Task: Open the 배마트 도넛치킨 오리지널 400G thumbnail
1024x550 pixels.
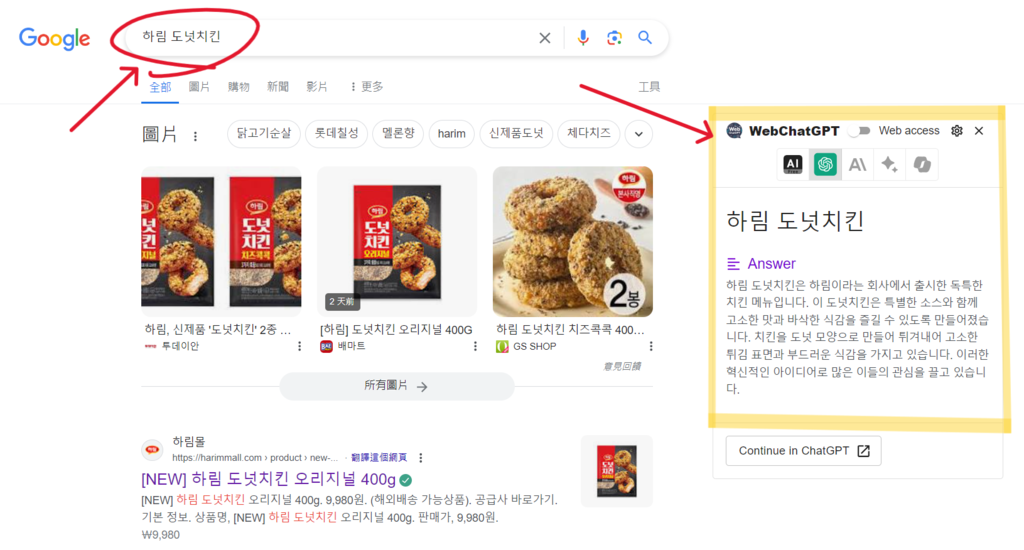Action: pyautogui.click(x=397, y=241)
